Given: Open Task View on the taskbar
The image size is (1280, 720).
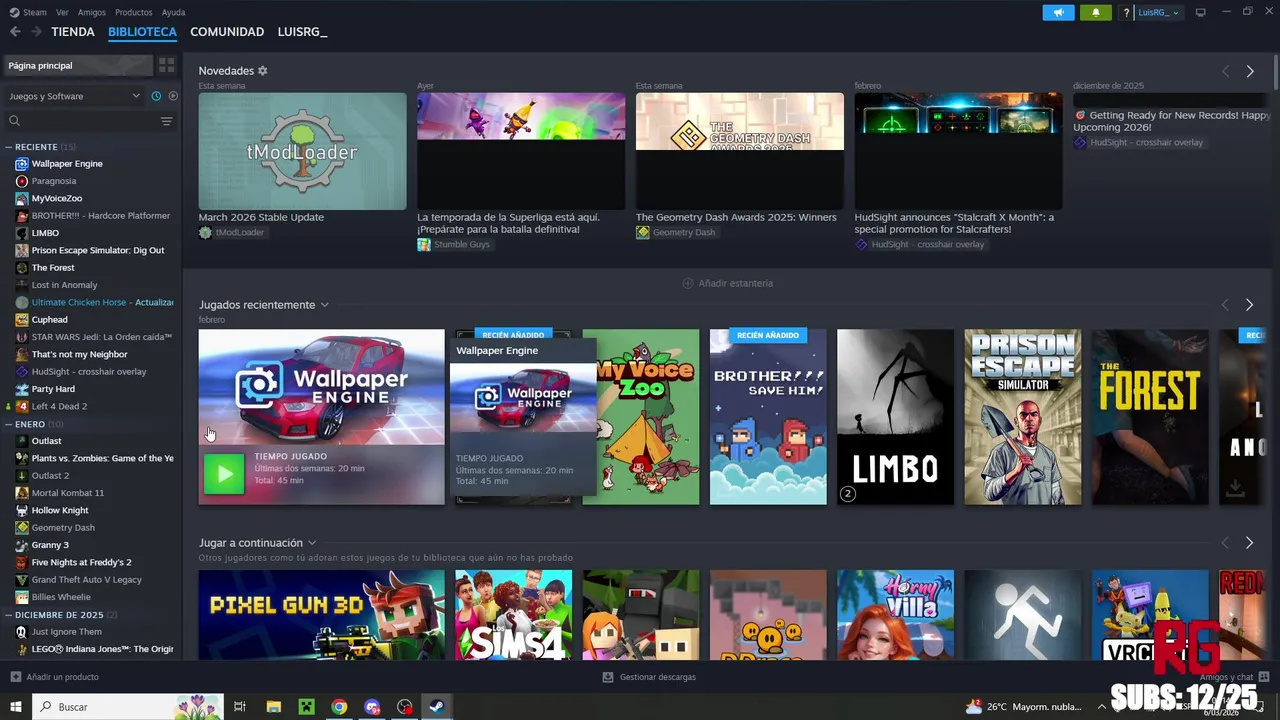Looking at the screenshot, I should [240, 707].
